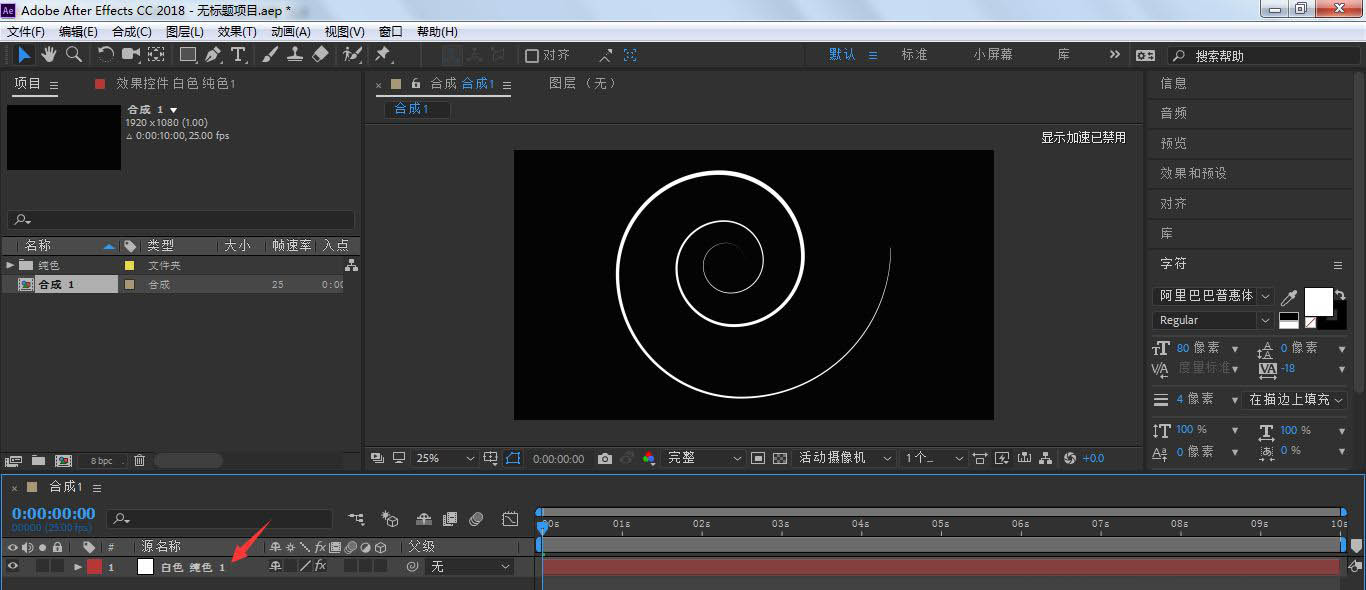
Task: Open the 阿里巴巴普惠体 font family dropdown
Action: click(x=1213, y=296)
